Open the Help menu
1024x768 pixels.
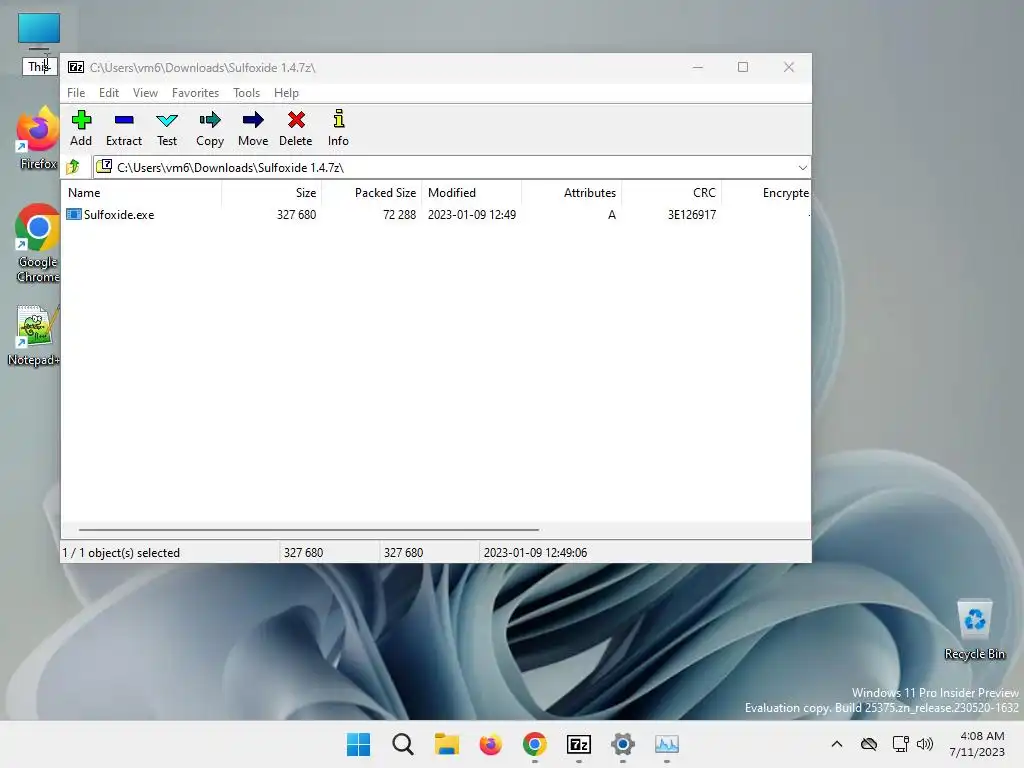coord(286,93)
